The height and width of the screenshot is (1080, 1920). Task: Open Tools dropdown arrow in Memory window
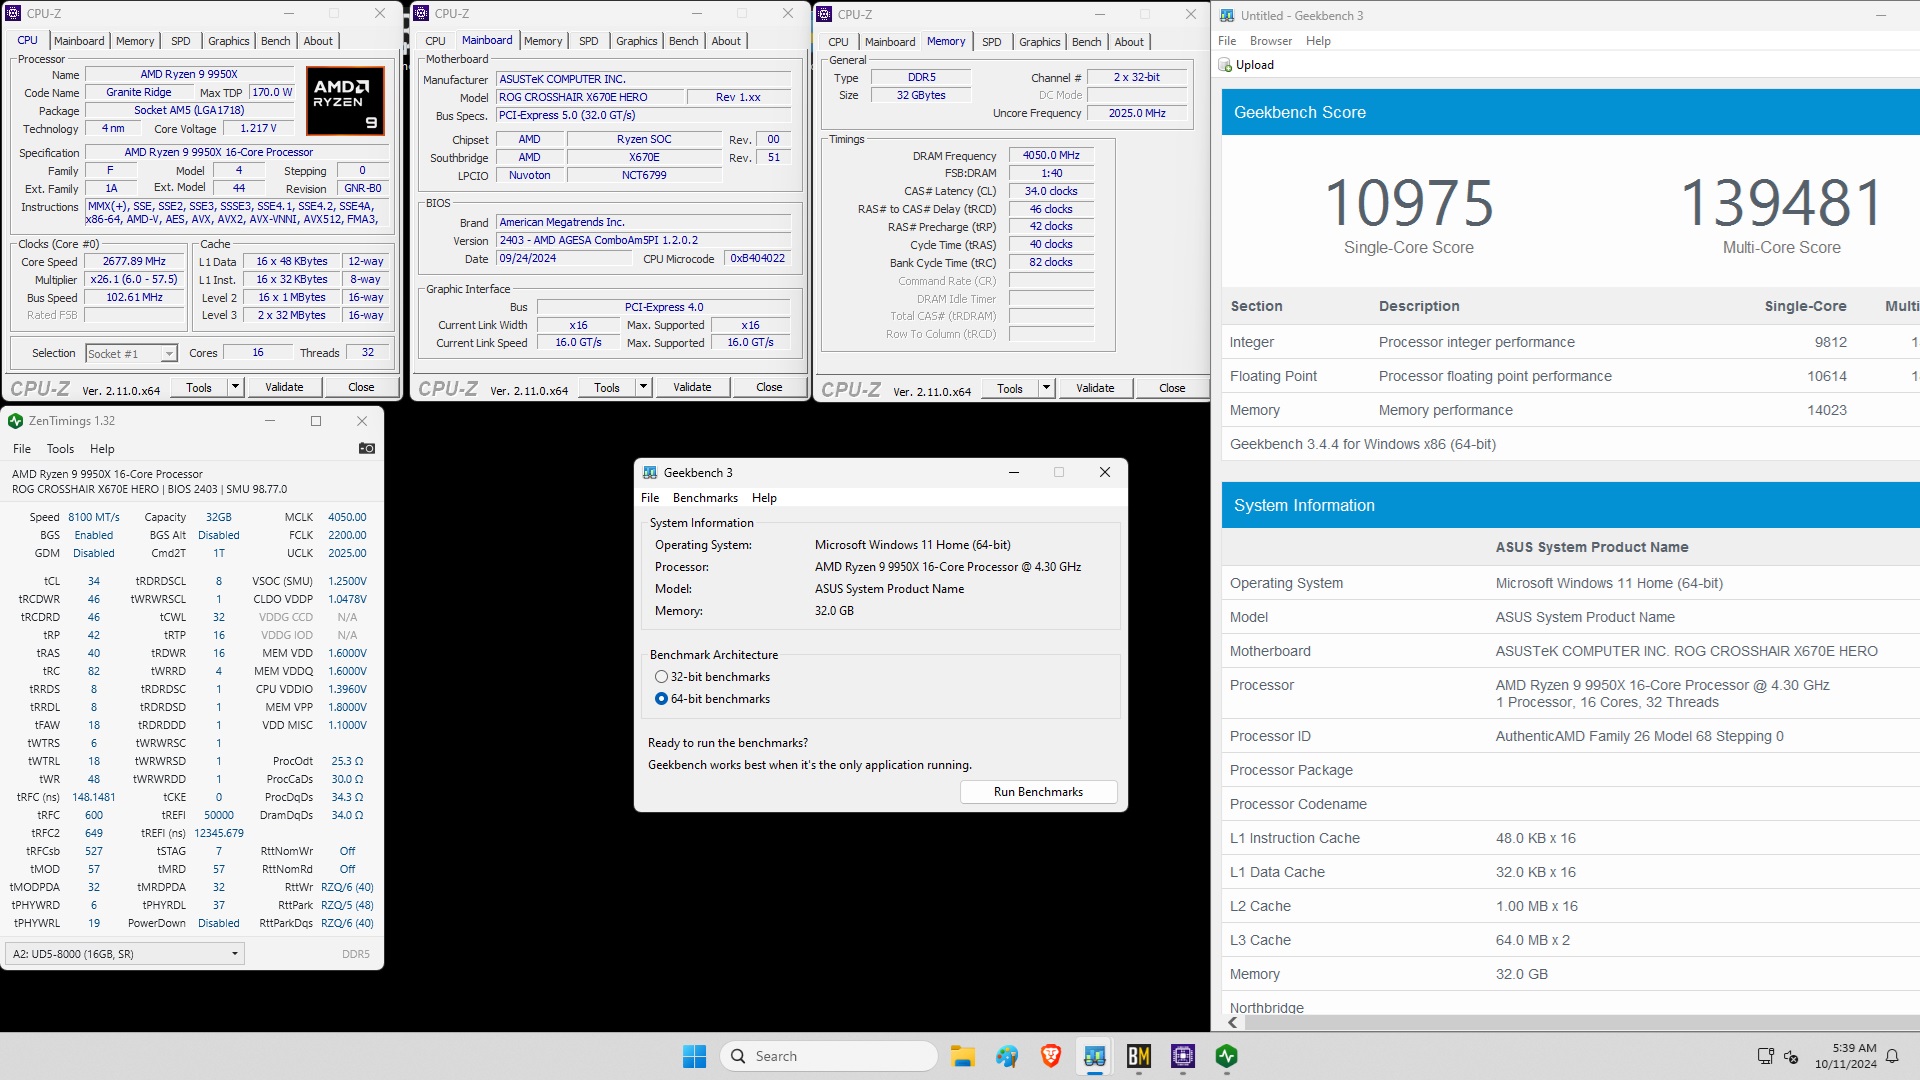click(x=1047, y=388)
